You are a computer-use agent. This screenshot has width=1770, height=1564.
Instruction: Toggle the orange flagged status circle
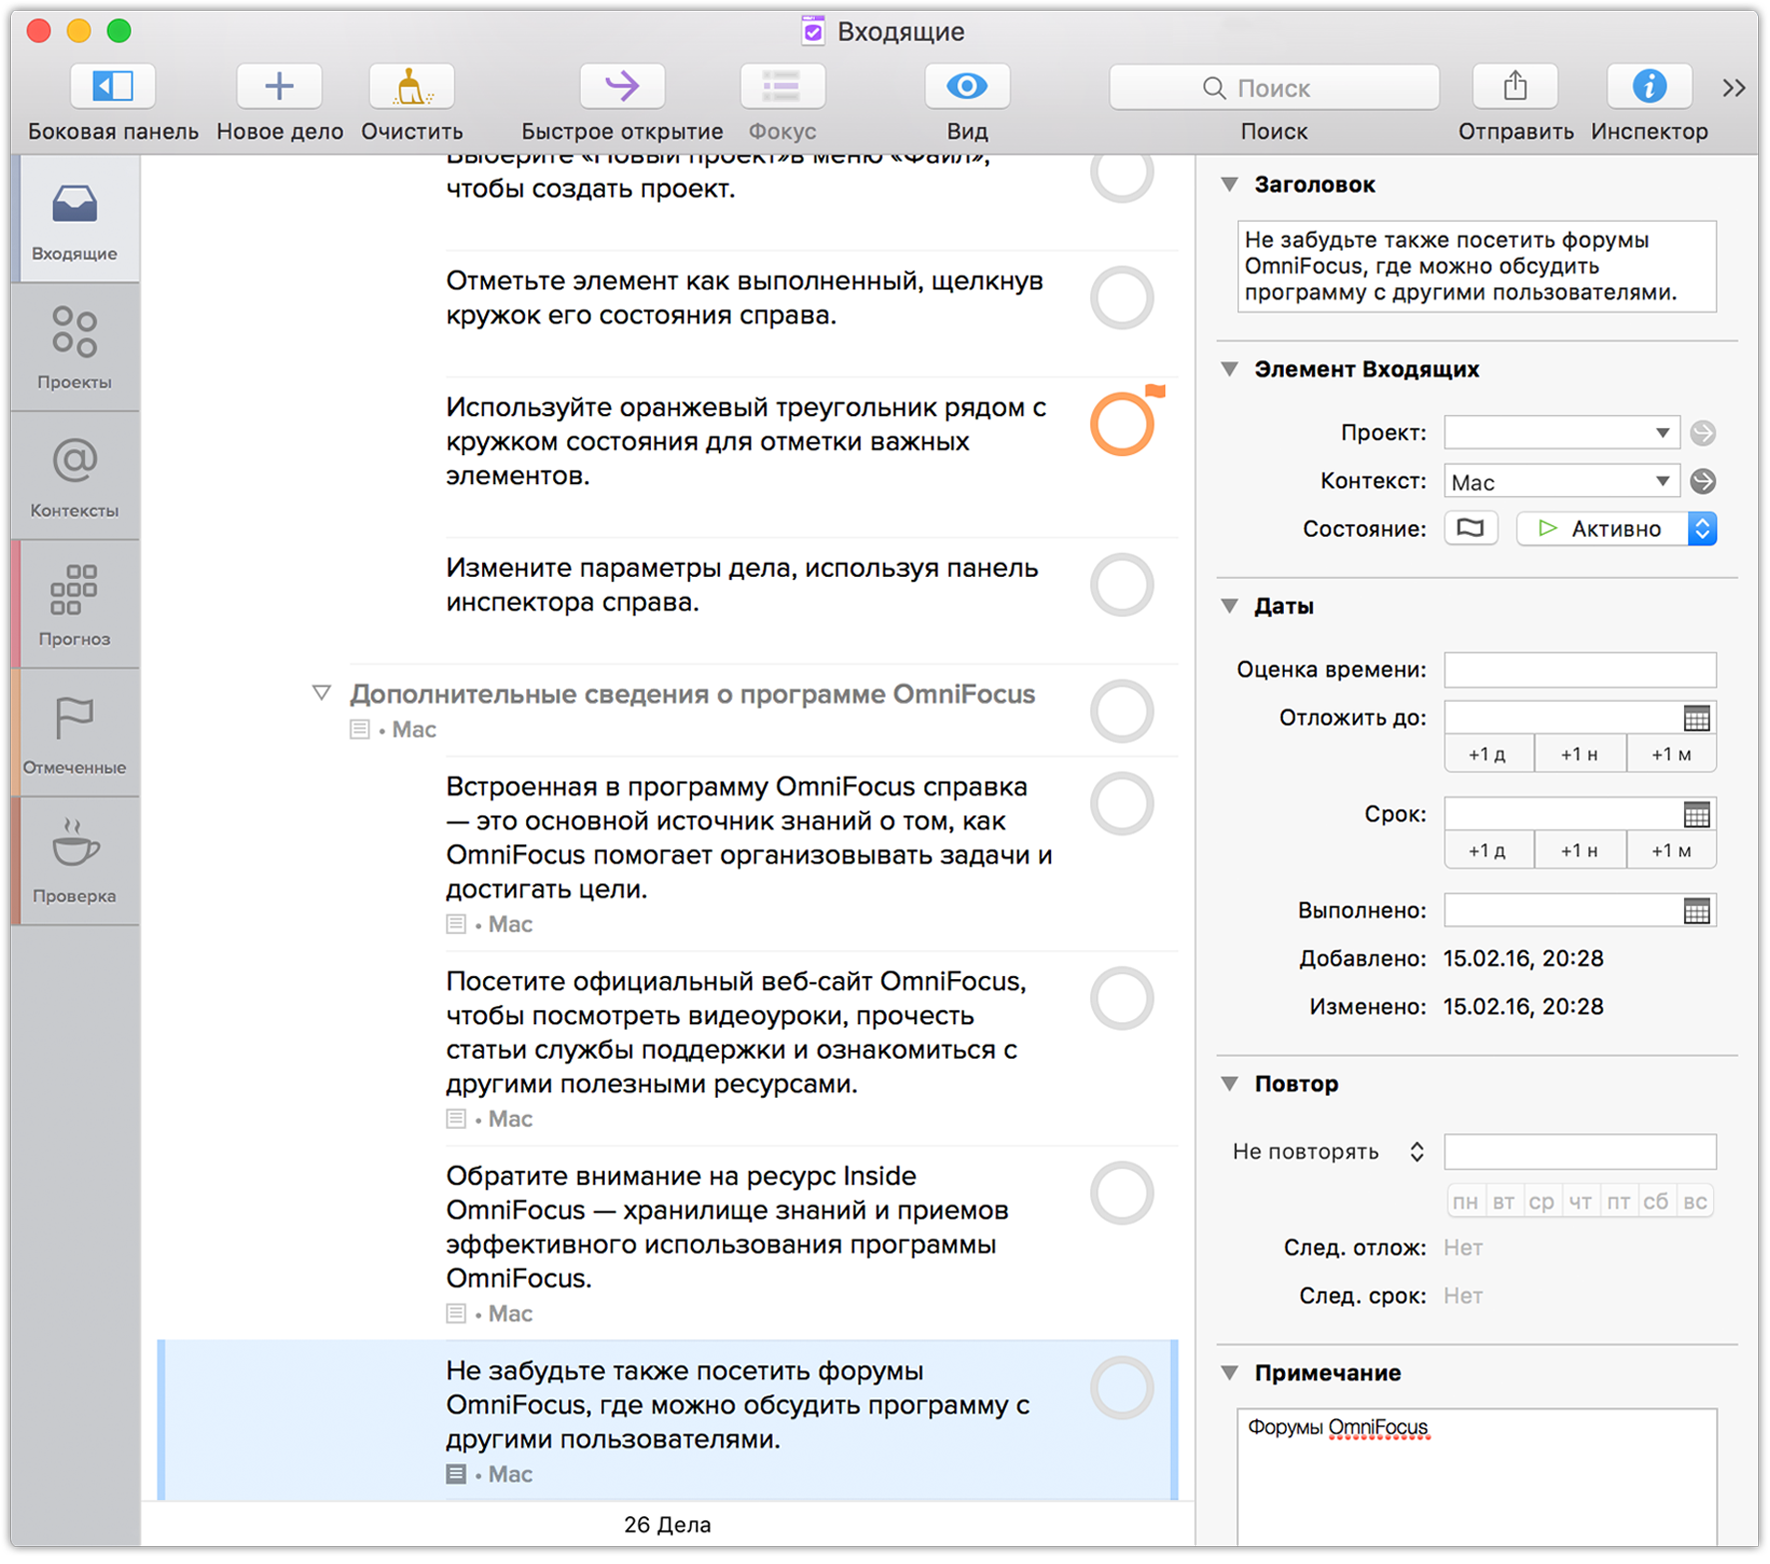pos(1121,424)
